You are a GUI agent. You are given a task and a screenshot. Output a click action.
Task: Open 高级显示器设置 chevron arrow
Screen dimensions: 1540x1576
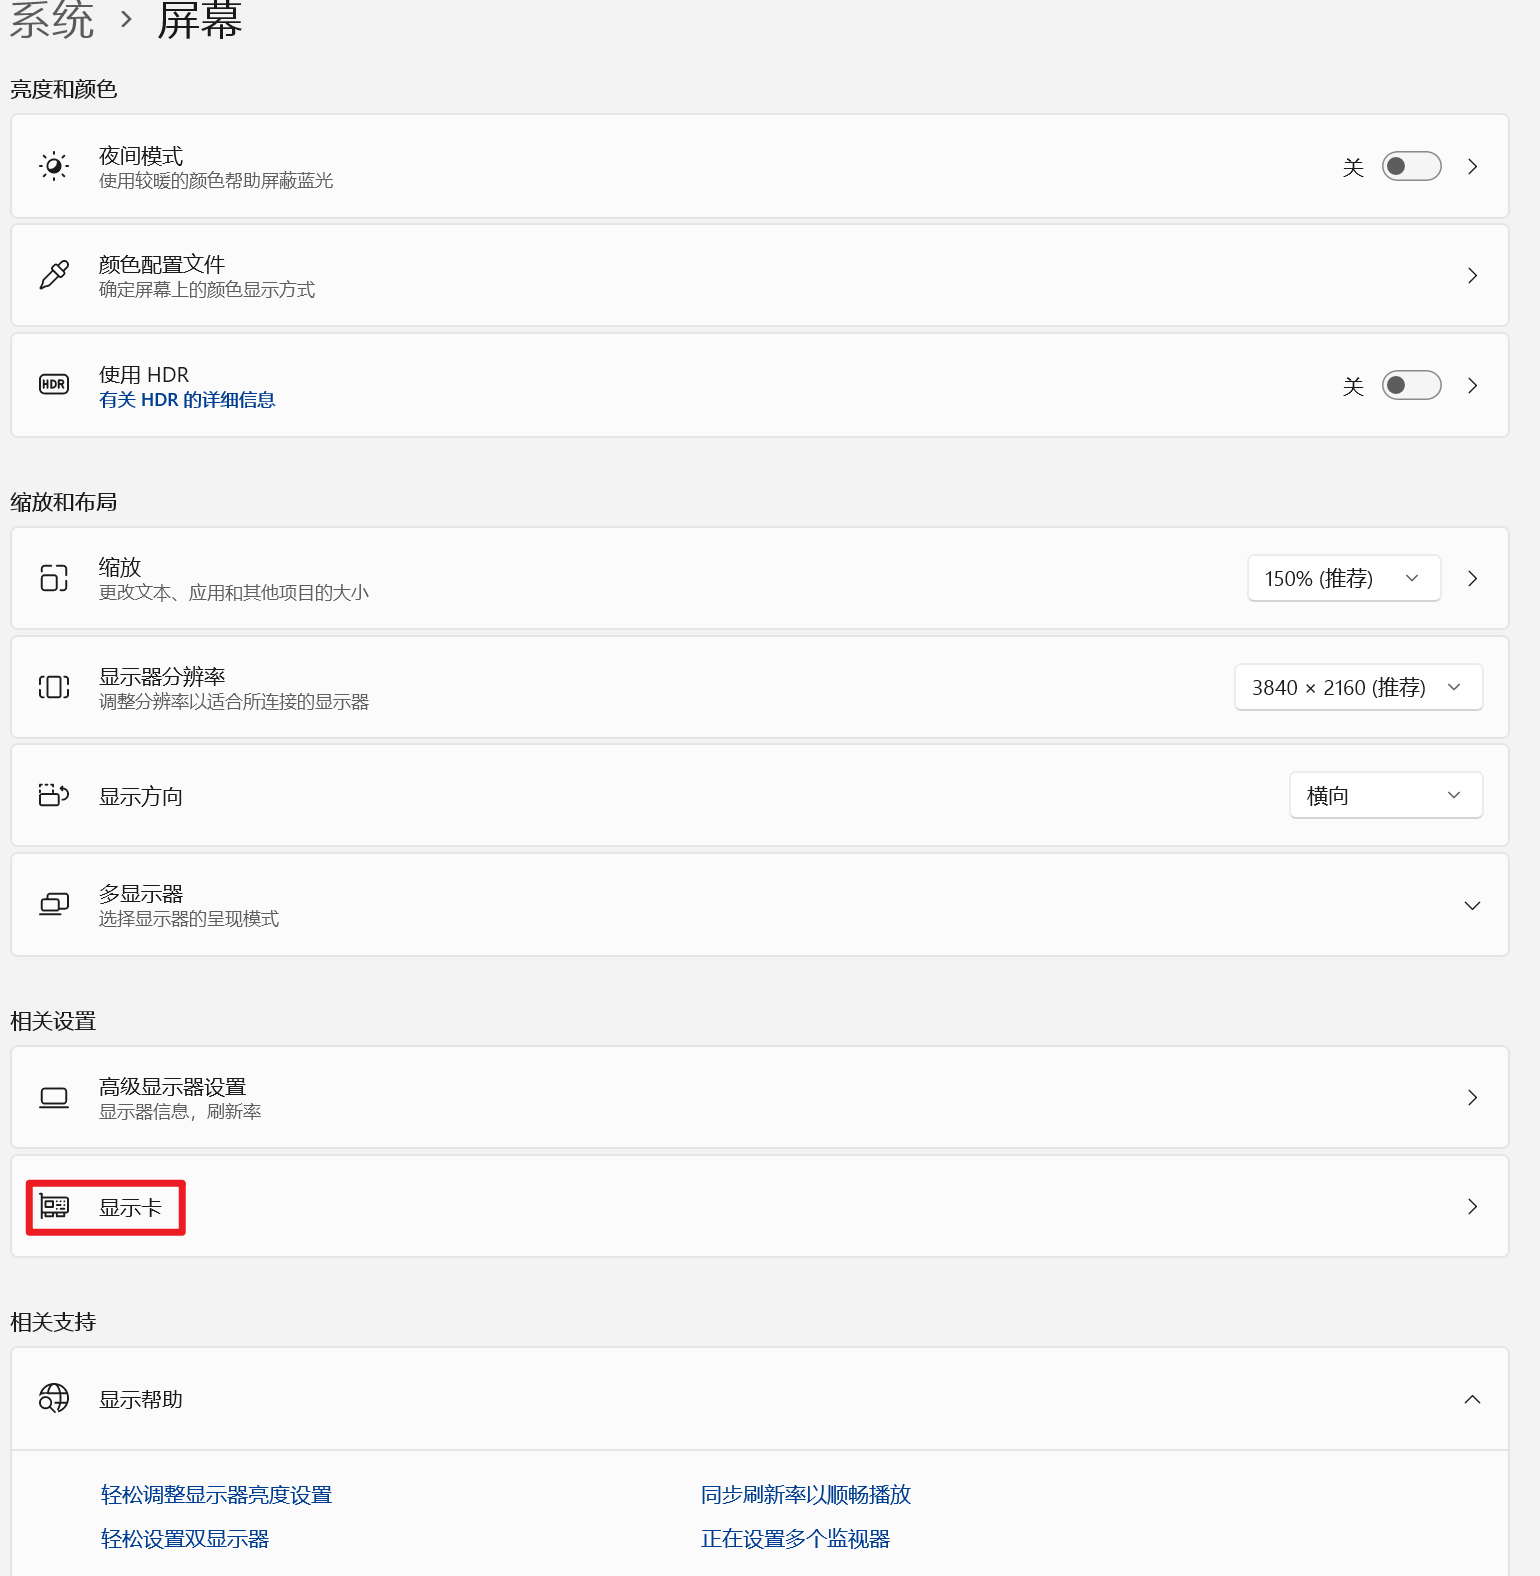click(1472, 1097)
